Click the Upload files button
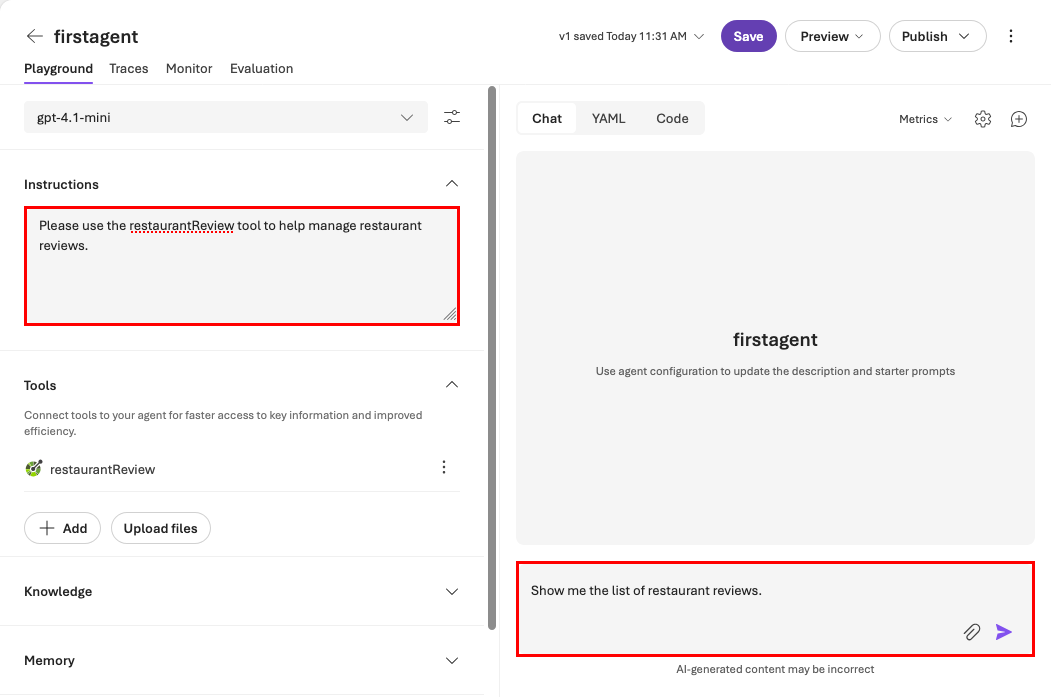Viewport: 1051px width, 697px height. click(160, 528)
